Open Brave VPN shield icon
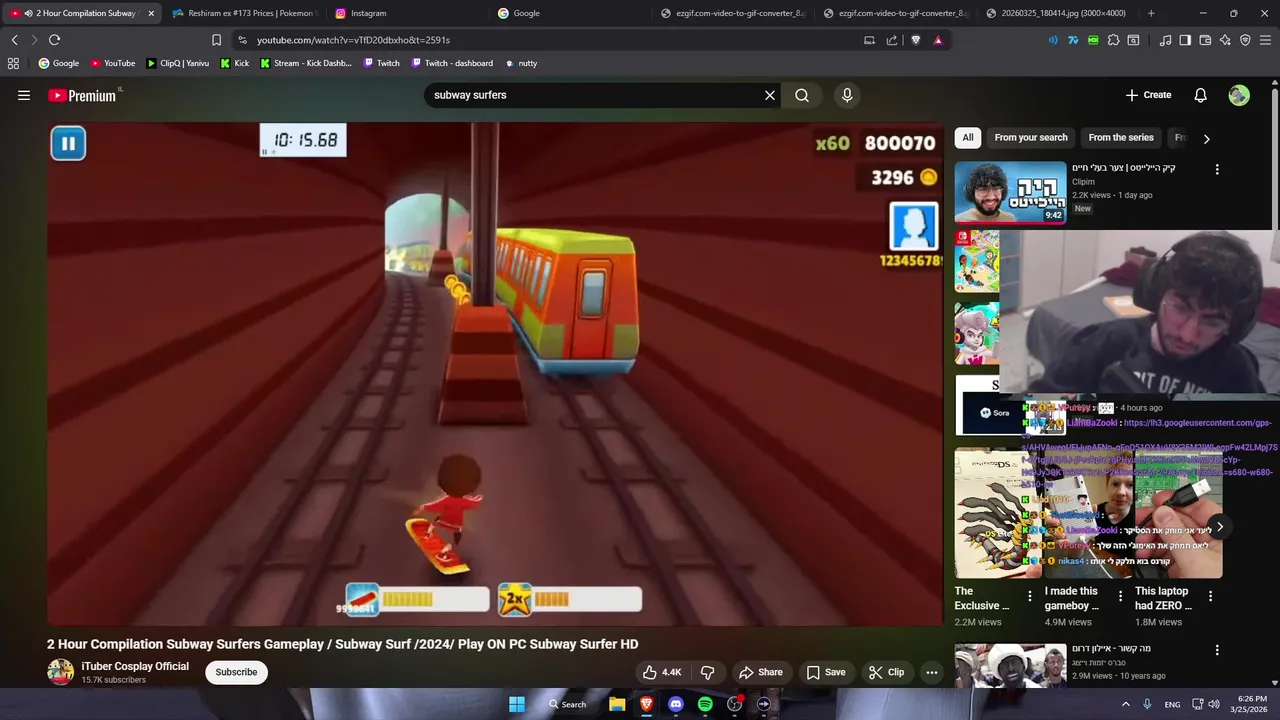 1245,40
